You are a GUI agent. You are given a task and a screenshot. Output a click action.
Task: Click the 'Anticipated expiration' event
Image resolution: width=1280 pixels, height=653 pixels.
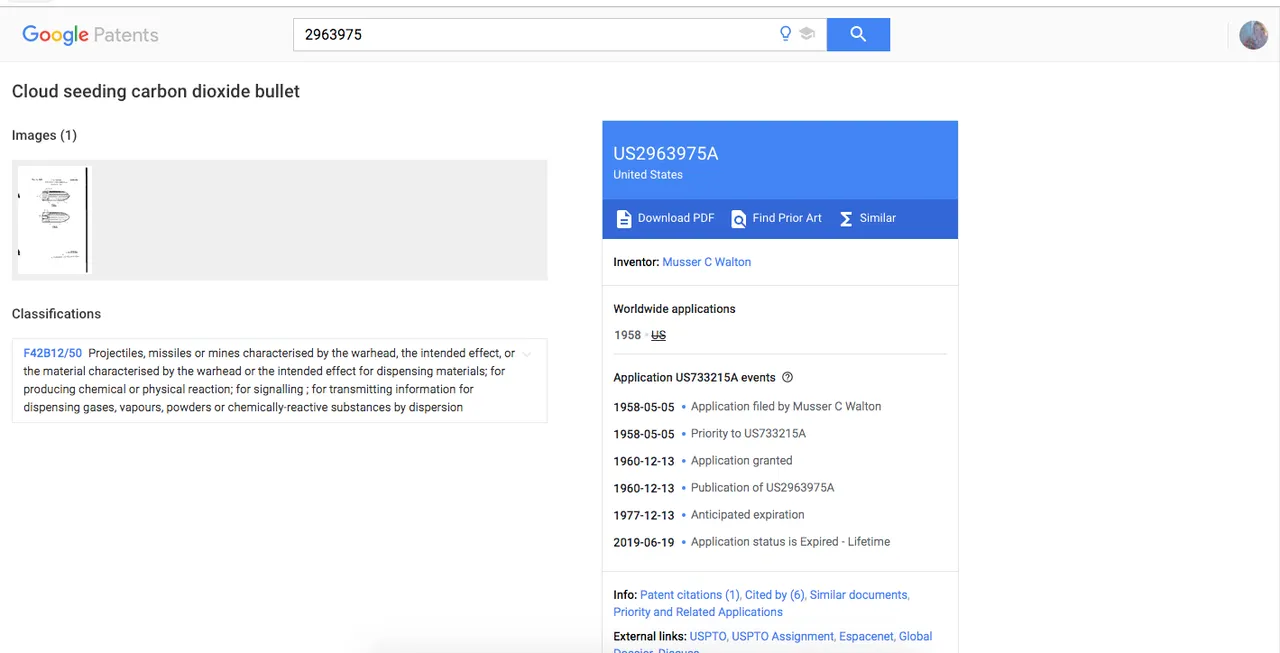[x=747, y=514]
